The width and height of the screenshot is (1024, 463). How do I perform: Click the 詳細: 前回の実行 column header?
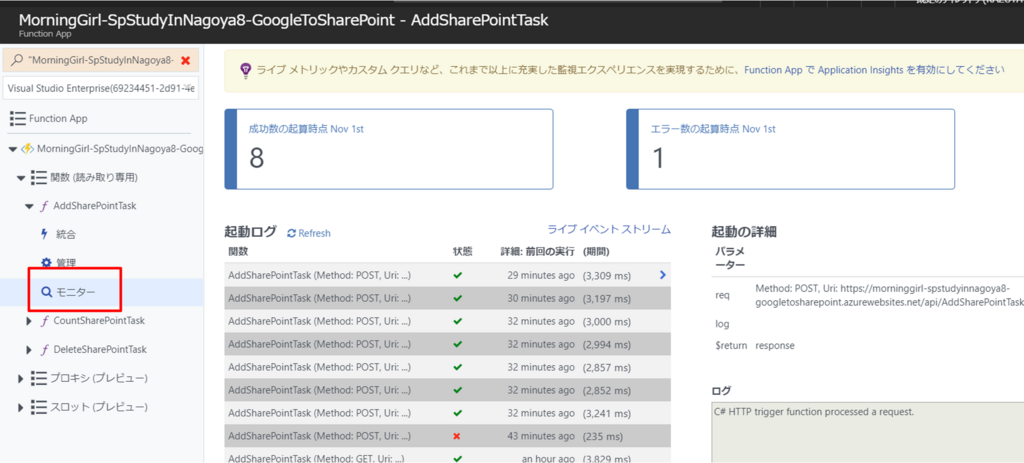point(537,251)
